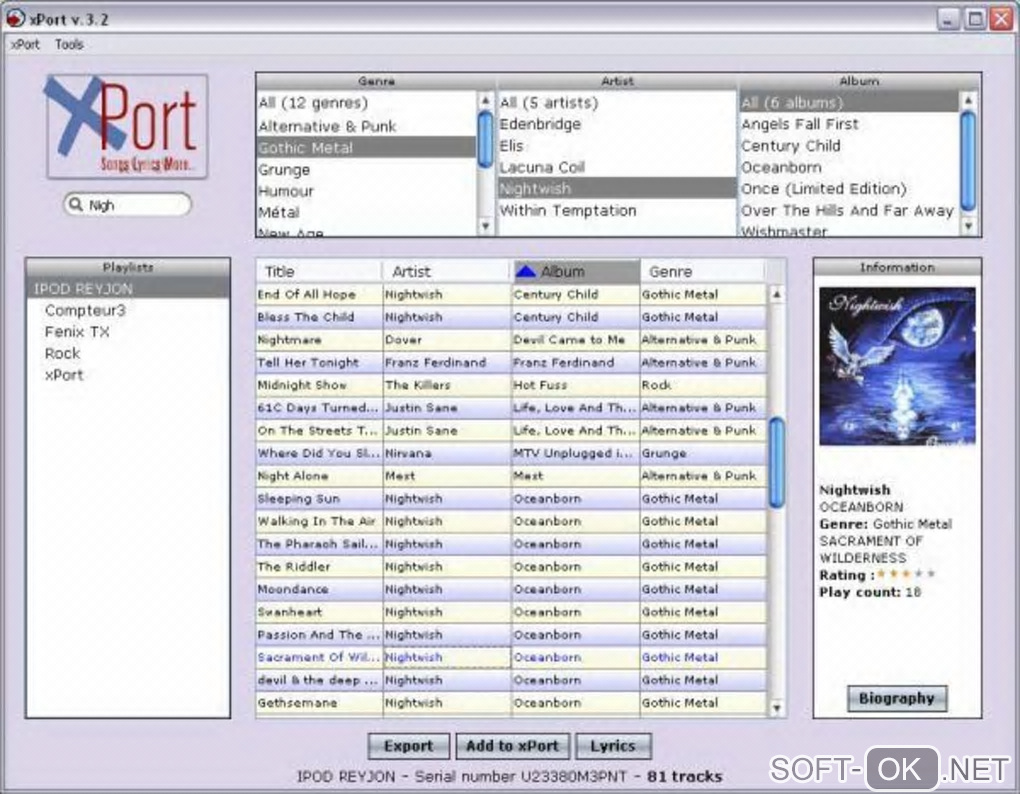This screenshot has height=794, width=1020.
Task: Click the track list scrollbar thumb
Action: pyautogui.click(x=776, y=463)
